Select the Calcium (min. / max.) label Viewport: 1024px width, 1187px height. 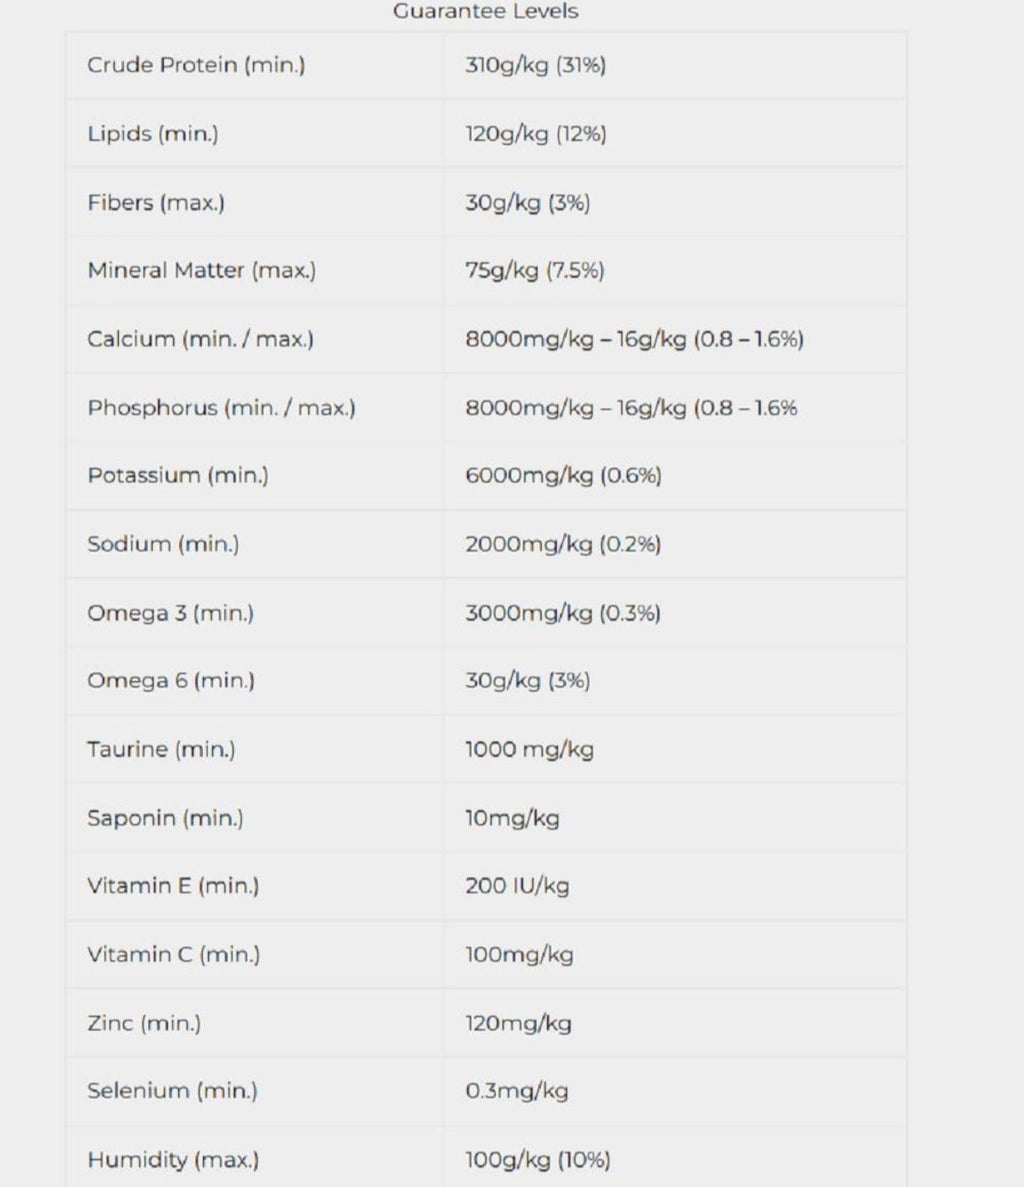pyautogui.click(x=201, y=339)
